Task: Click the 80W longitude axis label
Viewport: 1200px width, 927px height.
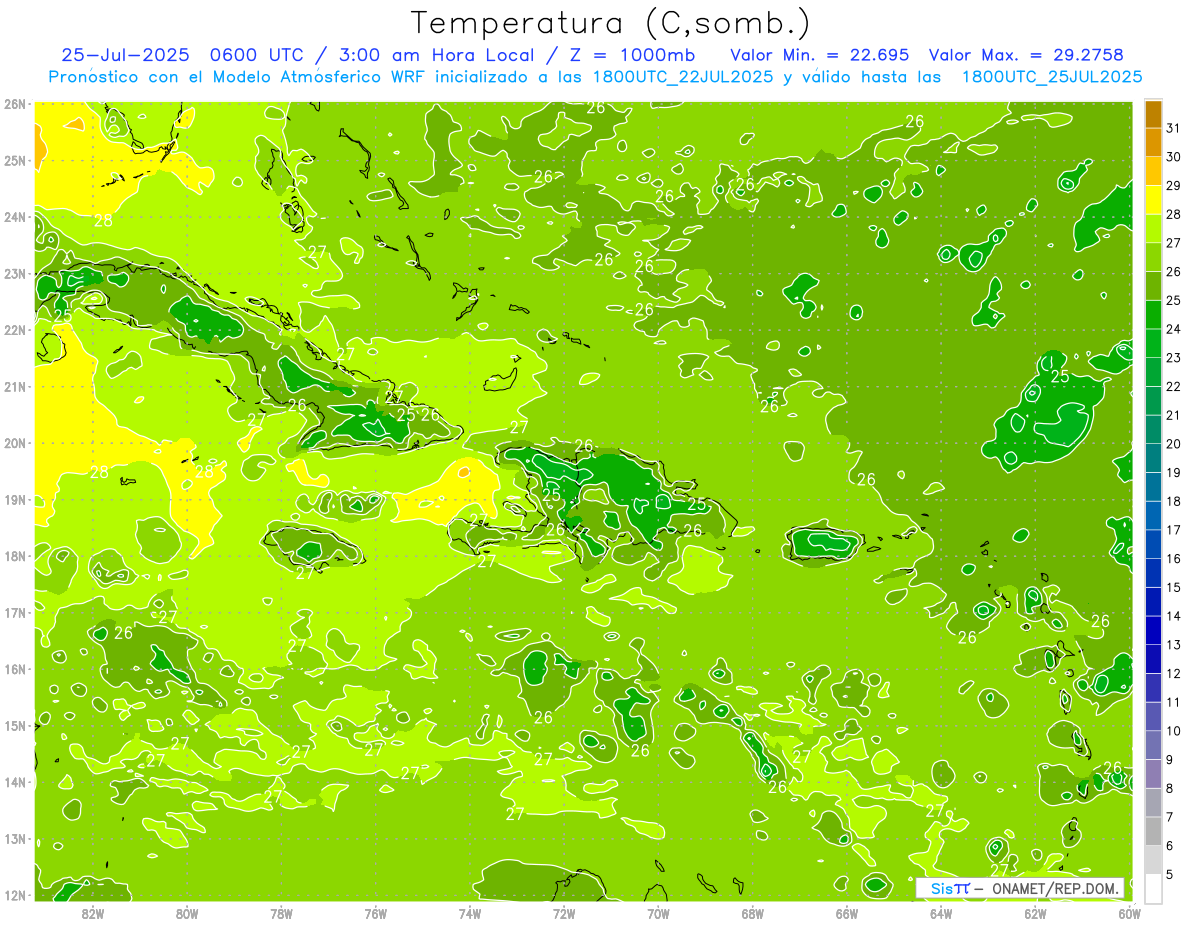Action: [186, 913]
